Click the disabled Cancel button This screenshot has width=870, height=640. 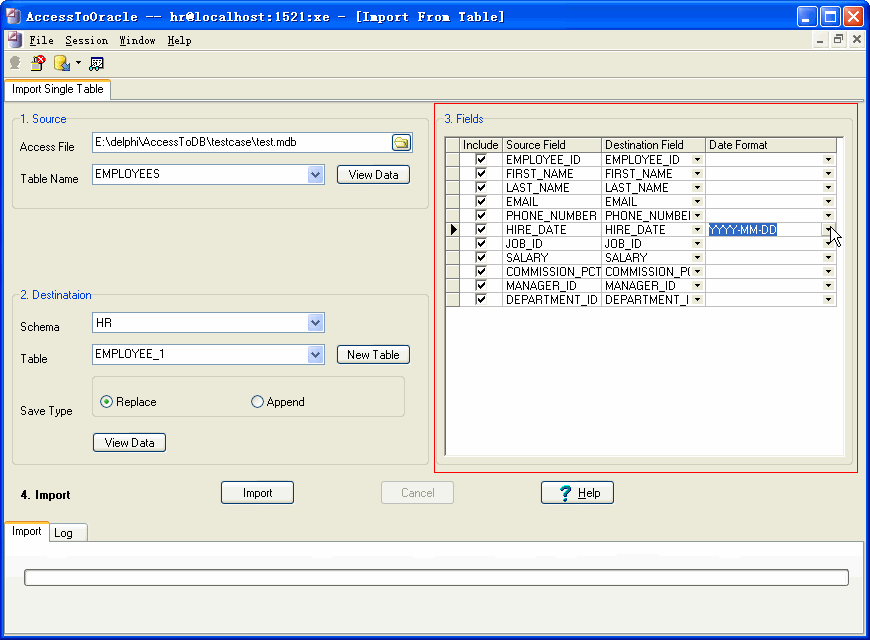tap(417, 493)
